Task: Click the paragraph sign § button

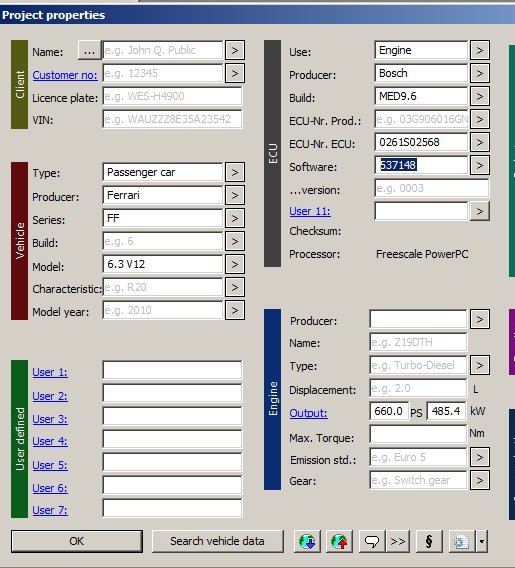Action: click(x=429, y=541)
